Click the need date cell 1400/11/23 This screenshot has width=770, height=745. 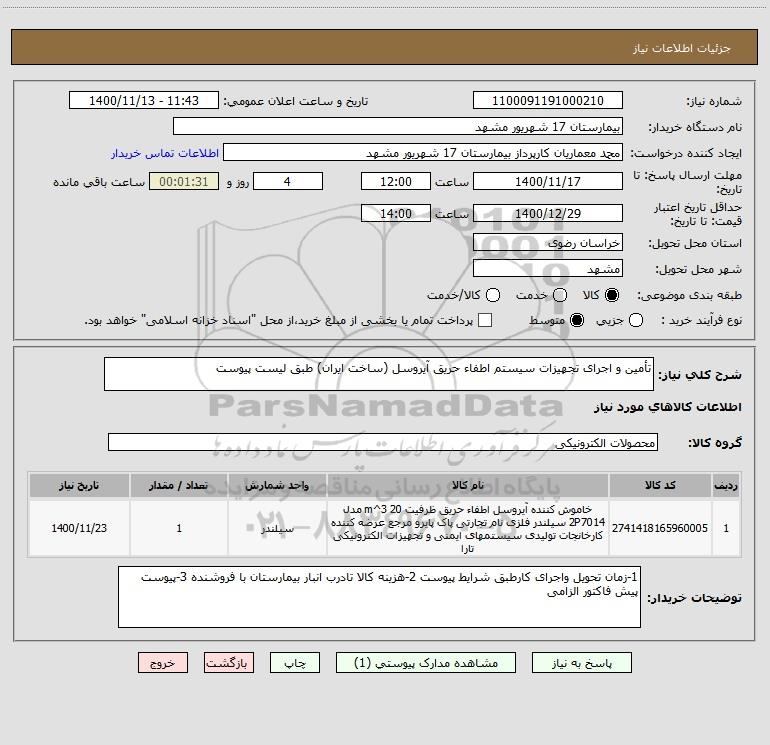(79, 528)
